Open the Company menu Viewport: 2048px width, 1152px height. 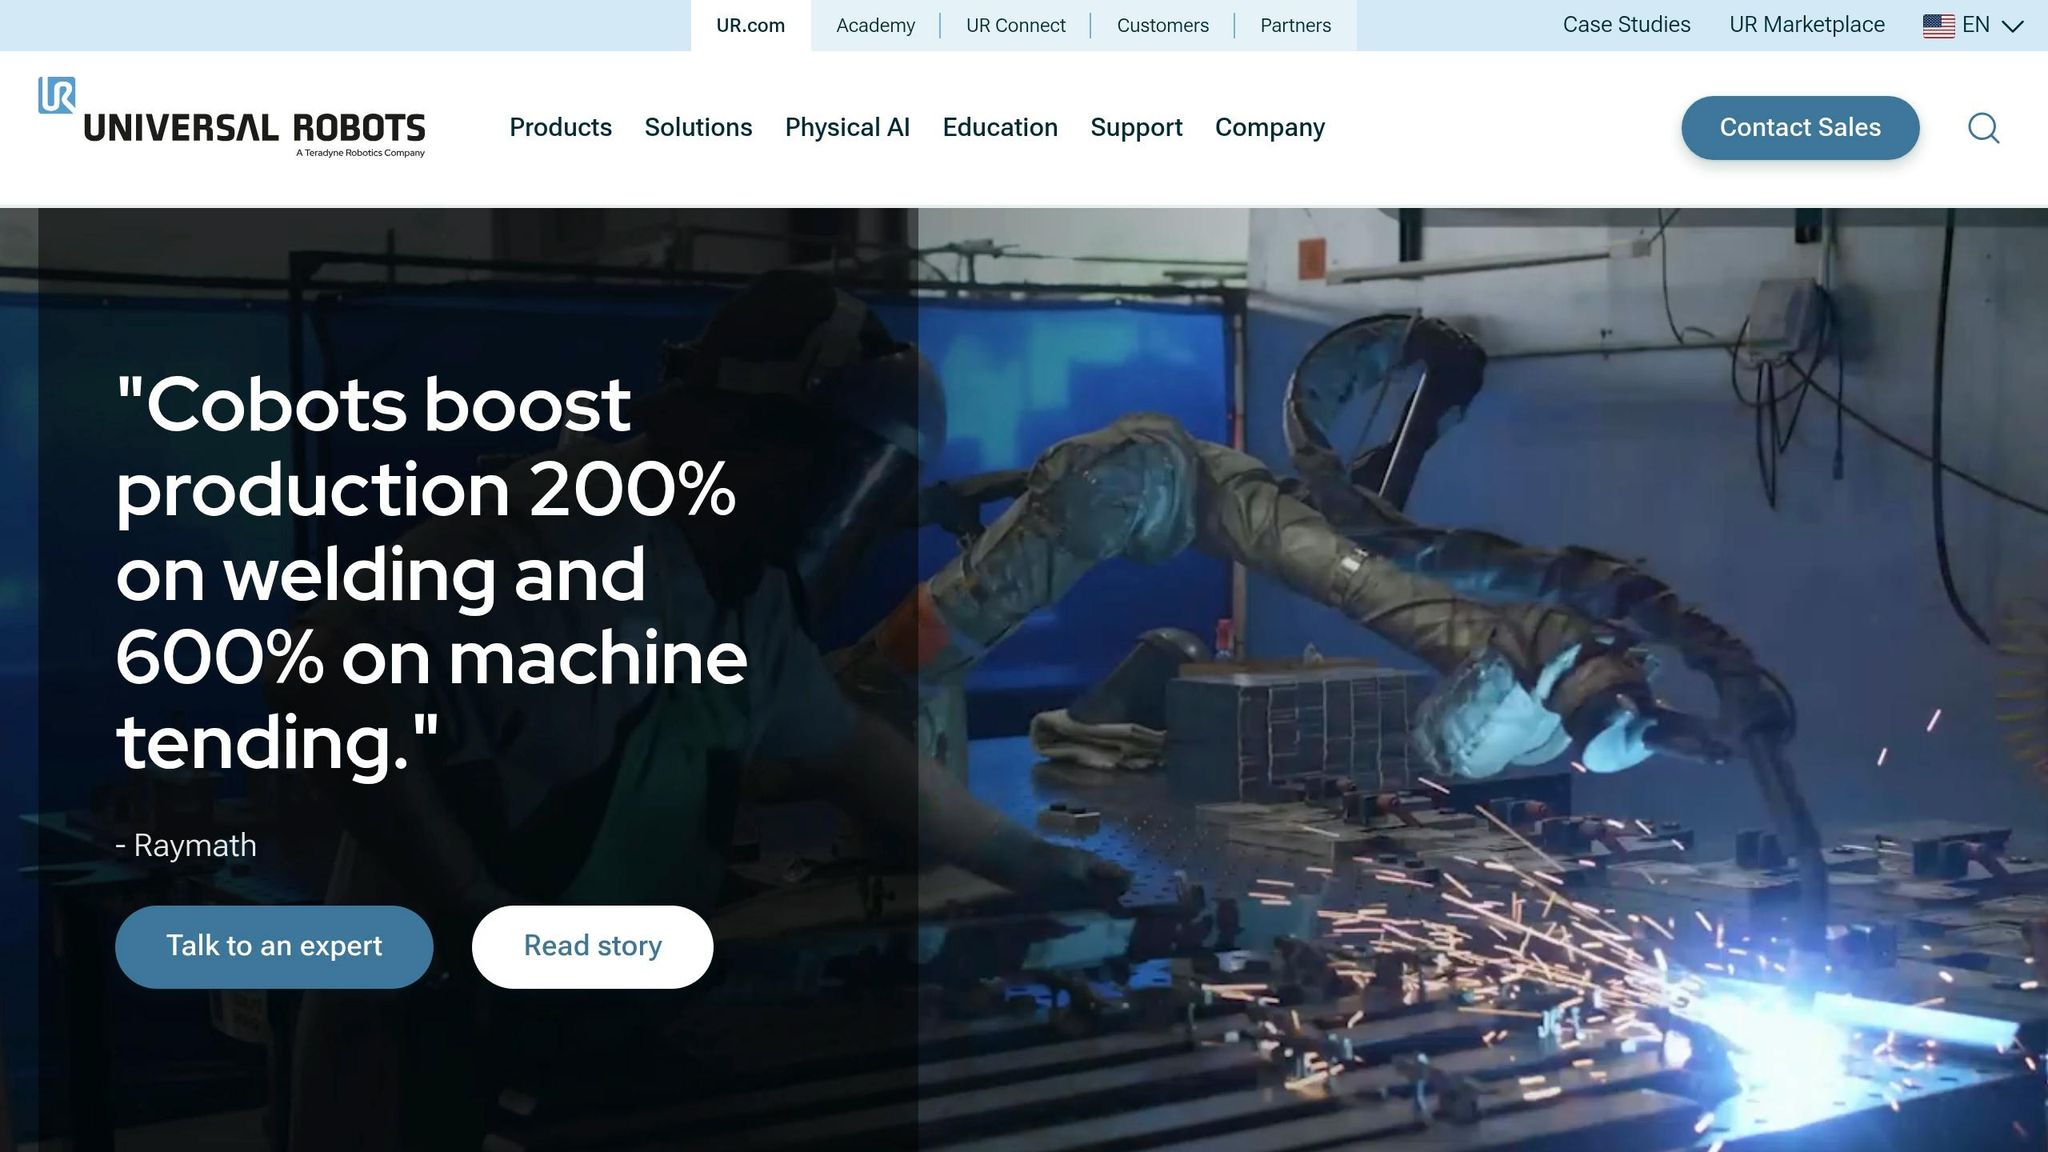point(1270,127)
